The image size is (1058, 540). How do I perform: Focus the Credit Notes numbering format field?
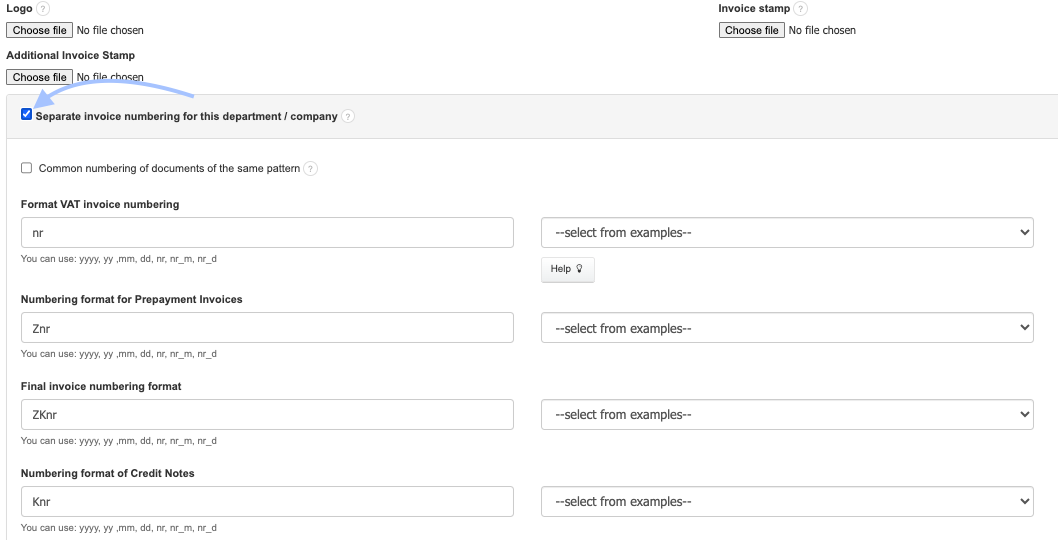click(267, 501)
